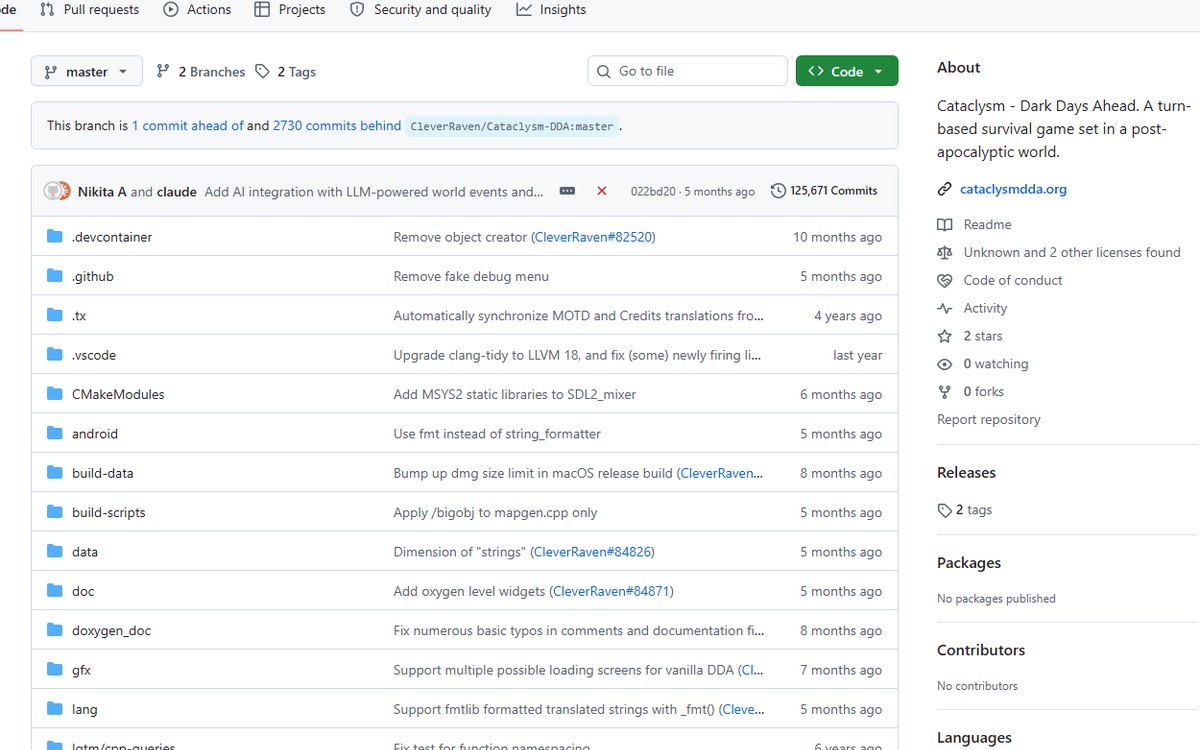Click the eye watching icon
The height and width of the screenshot is (750, 1200).
tap(944, 365)
